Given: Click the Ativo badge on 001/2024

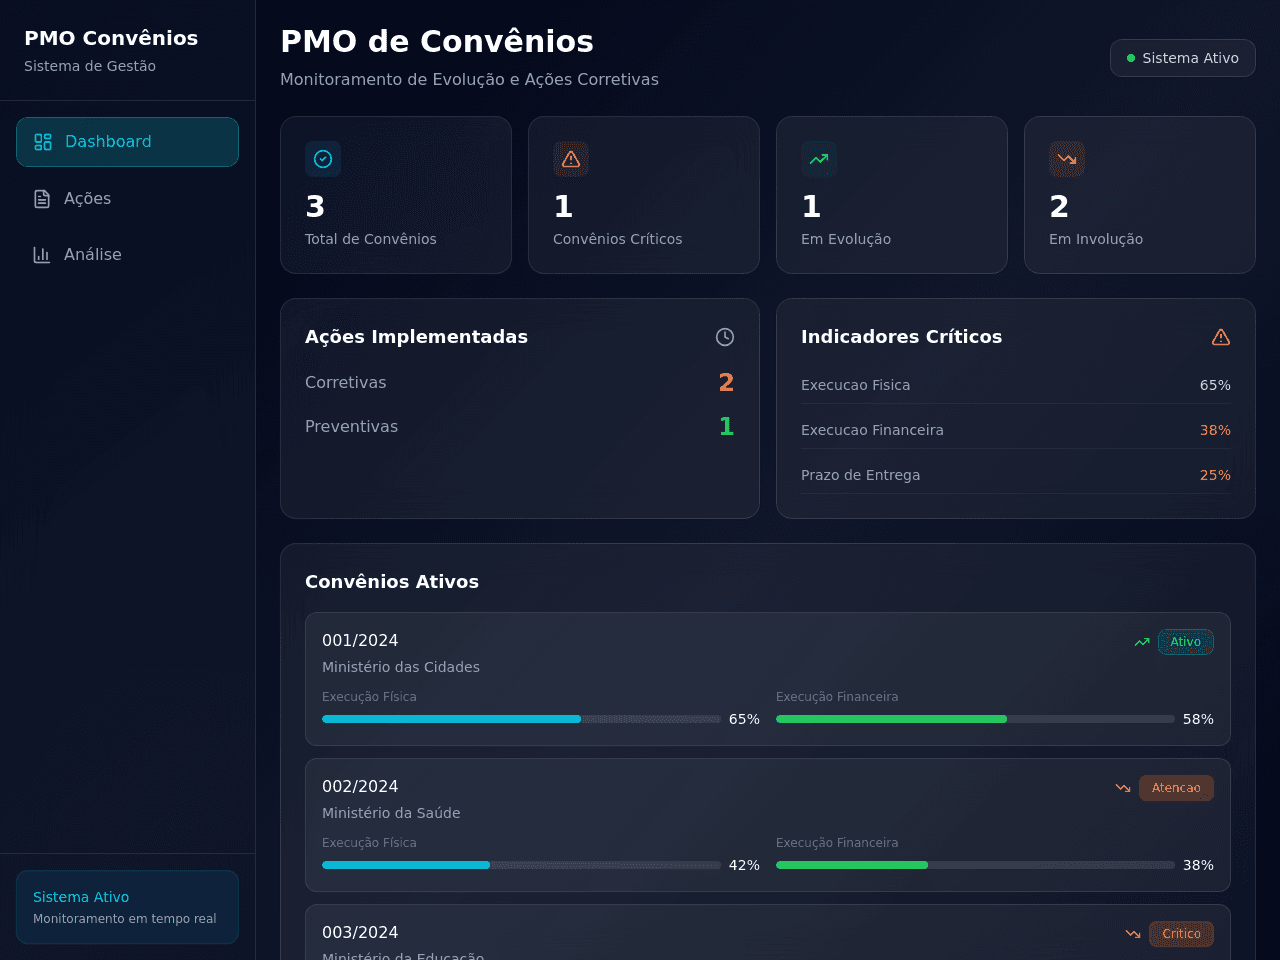Looking at the screenshot, I should [x=1186, y=642].
